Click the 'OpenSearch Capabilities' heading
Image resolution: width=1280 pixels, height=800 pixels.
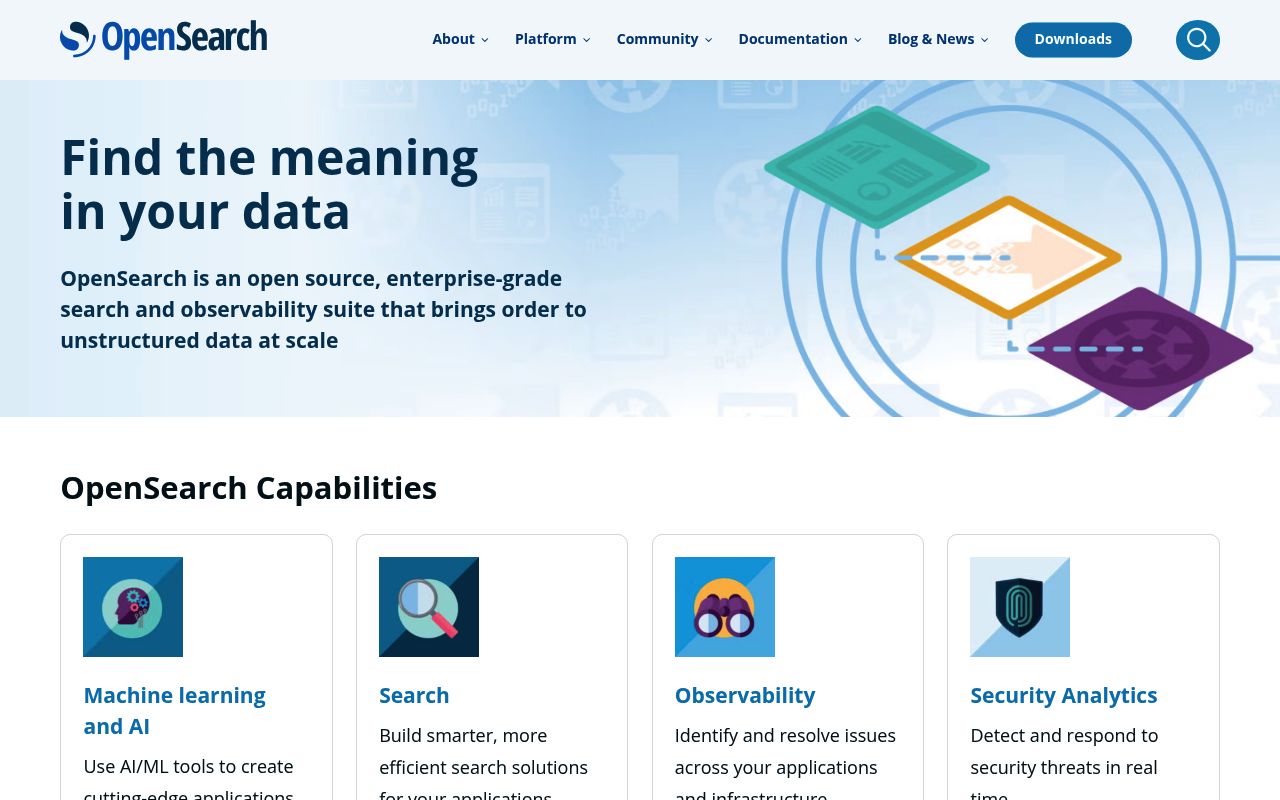click(x=249, y=488)
